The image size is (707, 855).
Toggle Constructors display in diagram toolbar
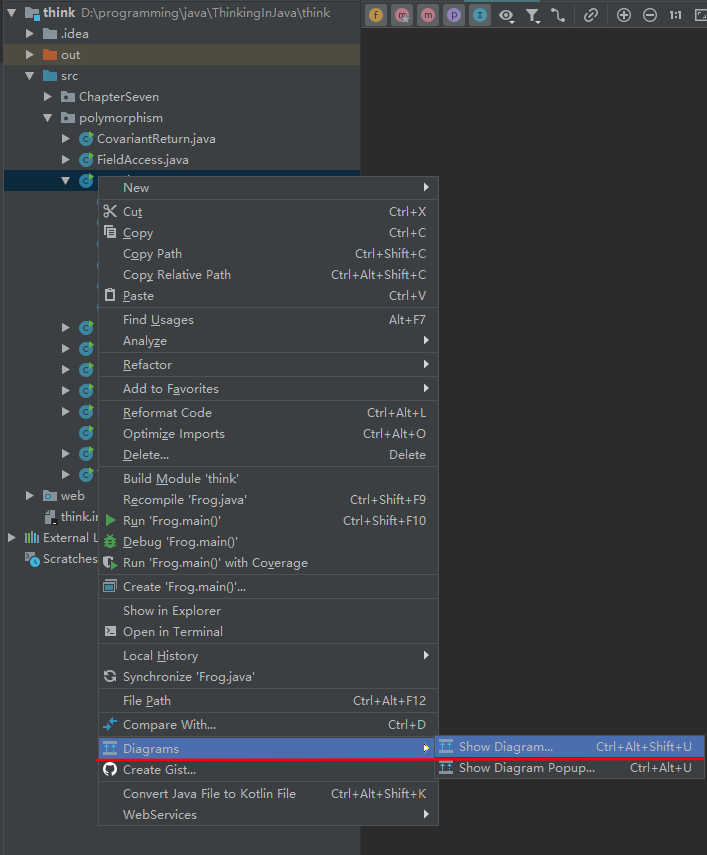pos(402,15)
